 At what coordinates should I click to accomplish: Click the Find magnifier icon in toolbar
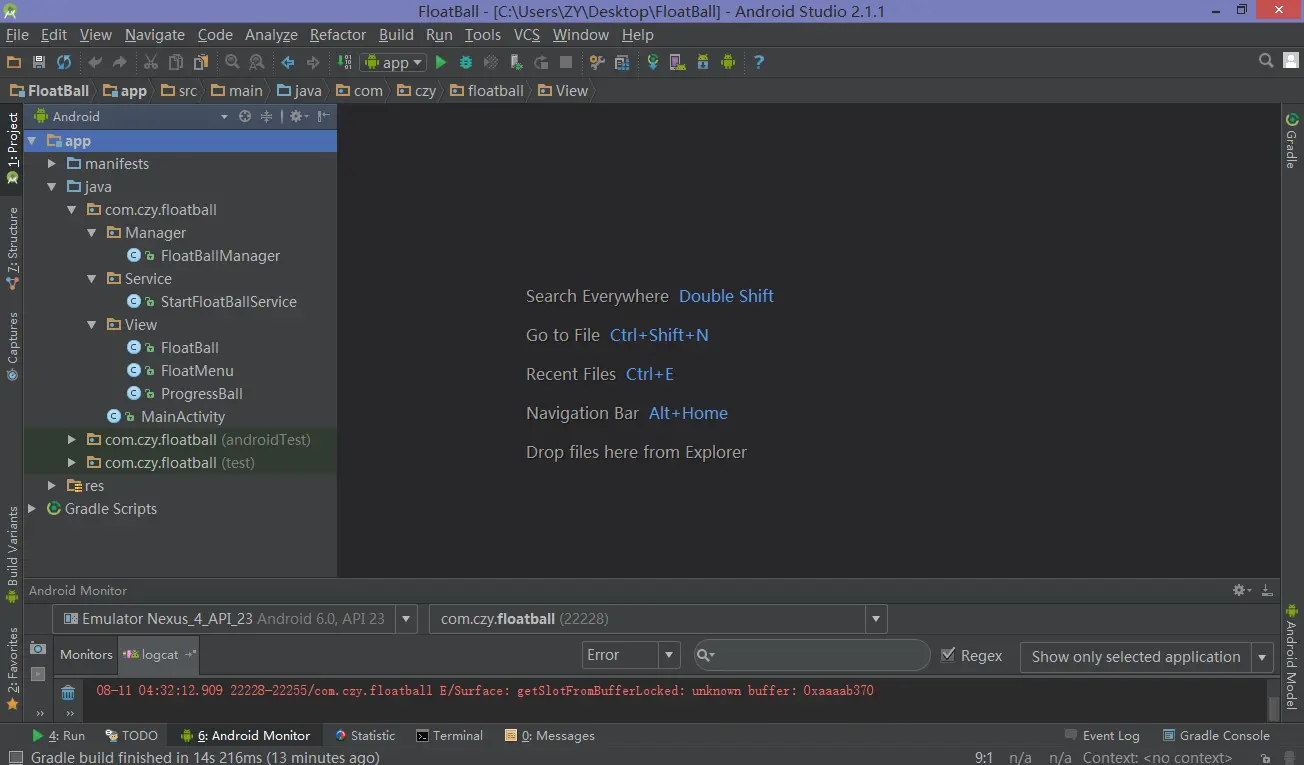click(x=232, y=62)
